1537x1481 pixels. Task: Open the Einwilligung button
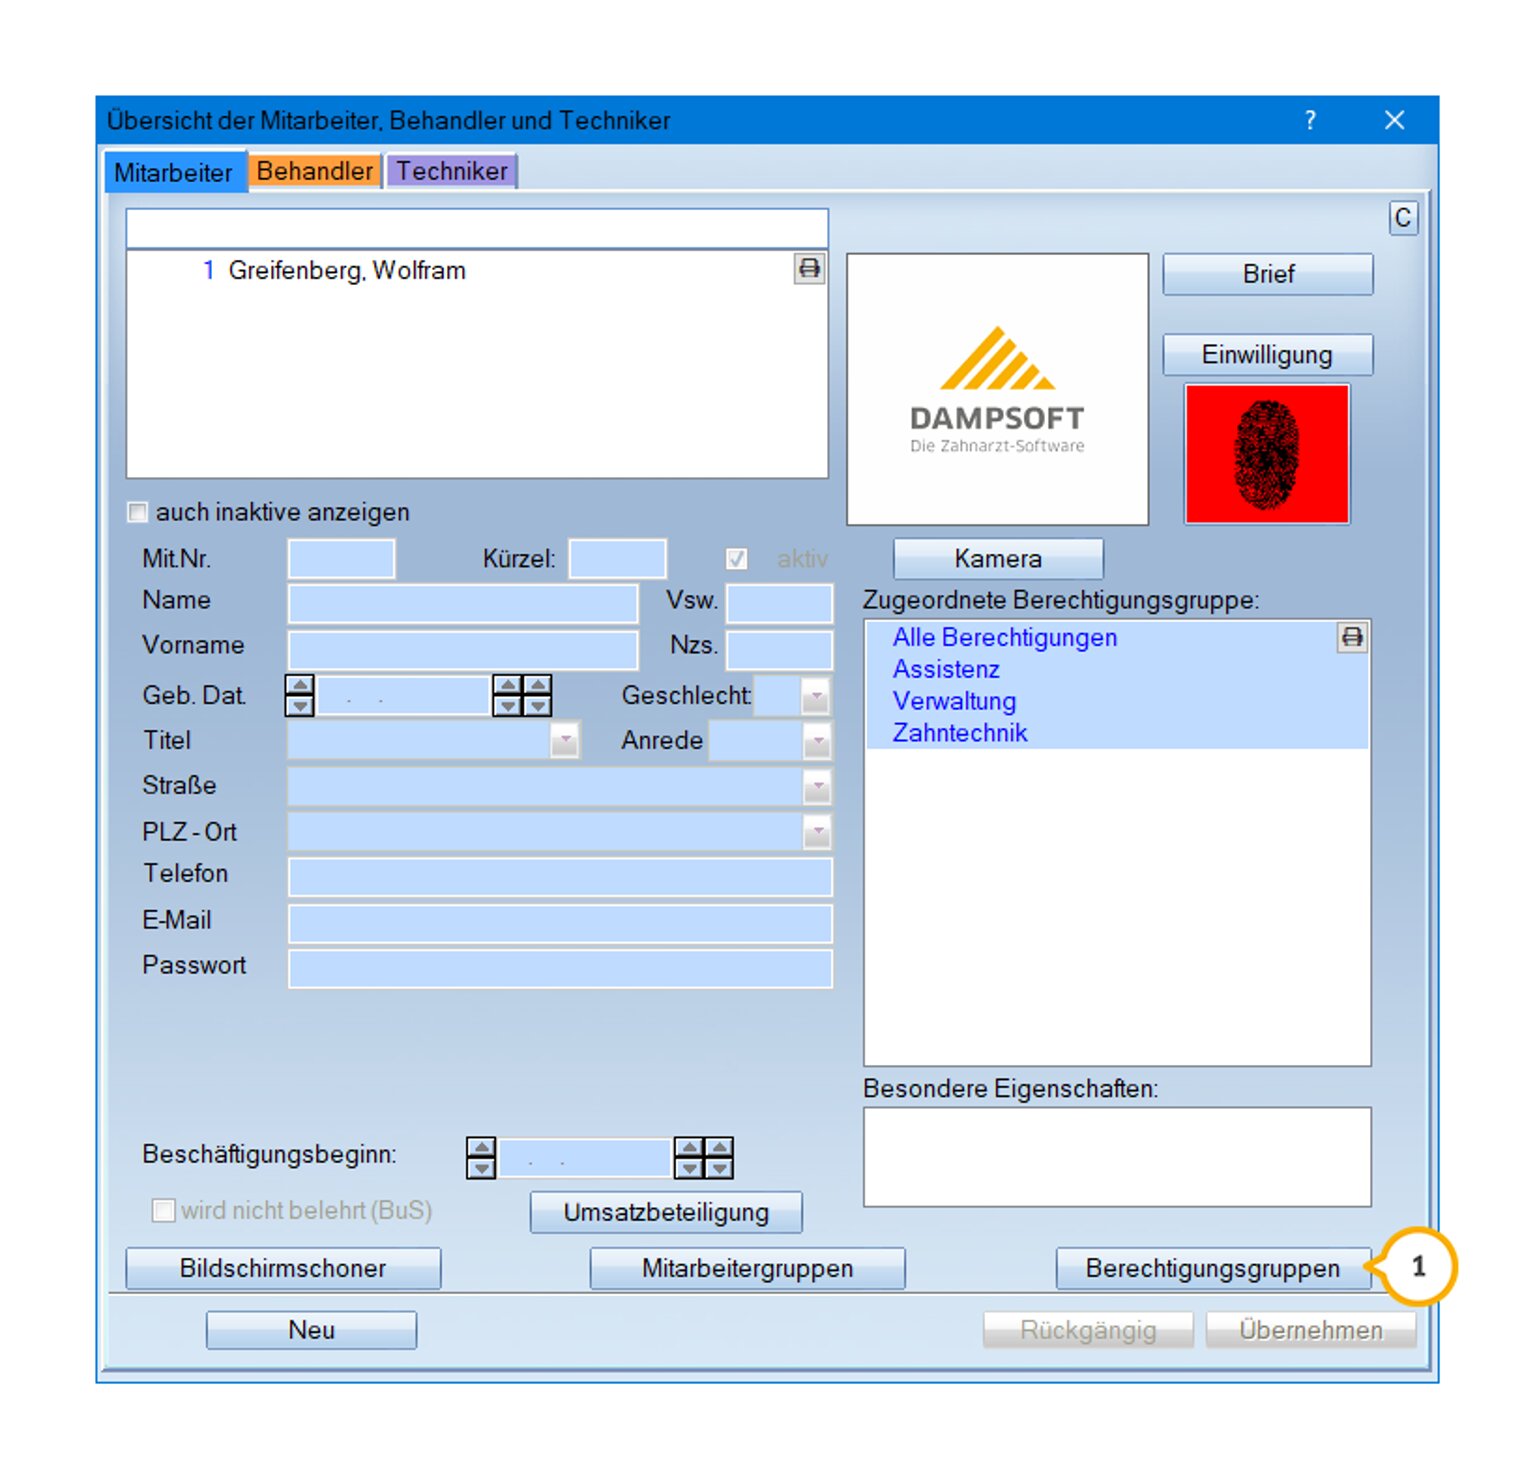(1267, 355)
